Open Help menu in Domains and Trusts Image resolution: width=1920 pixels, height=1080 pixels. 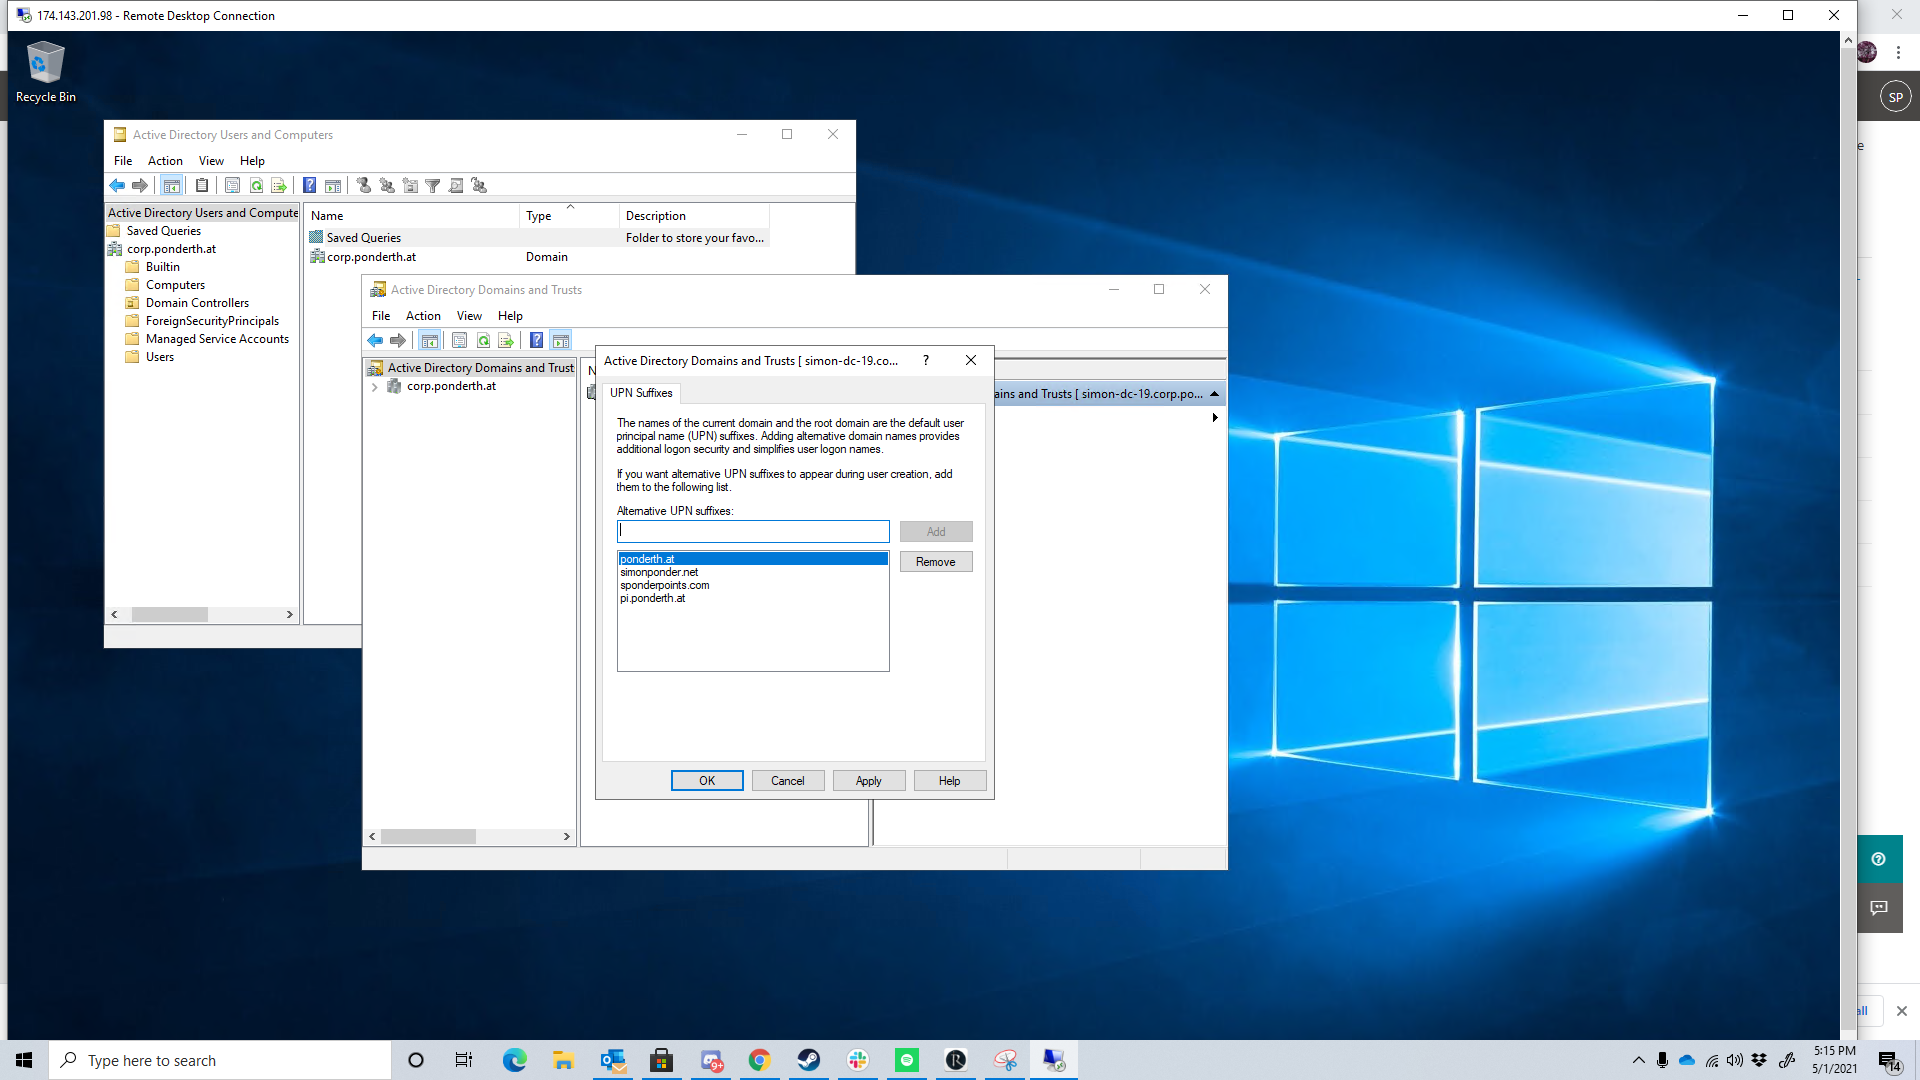click(510, 316)
